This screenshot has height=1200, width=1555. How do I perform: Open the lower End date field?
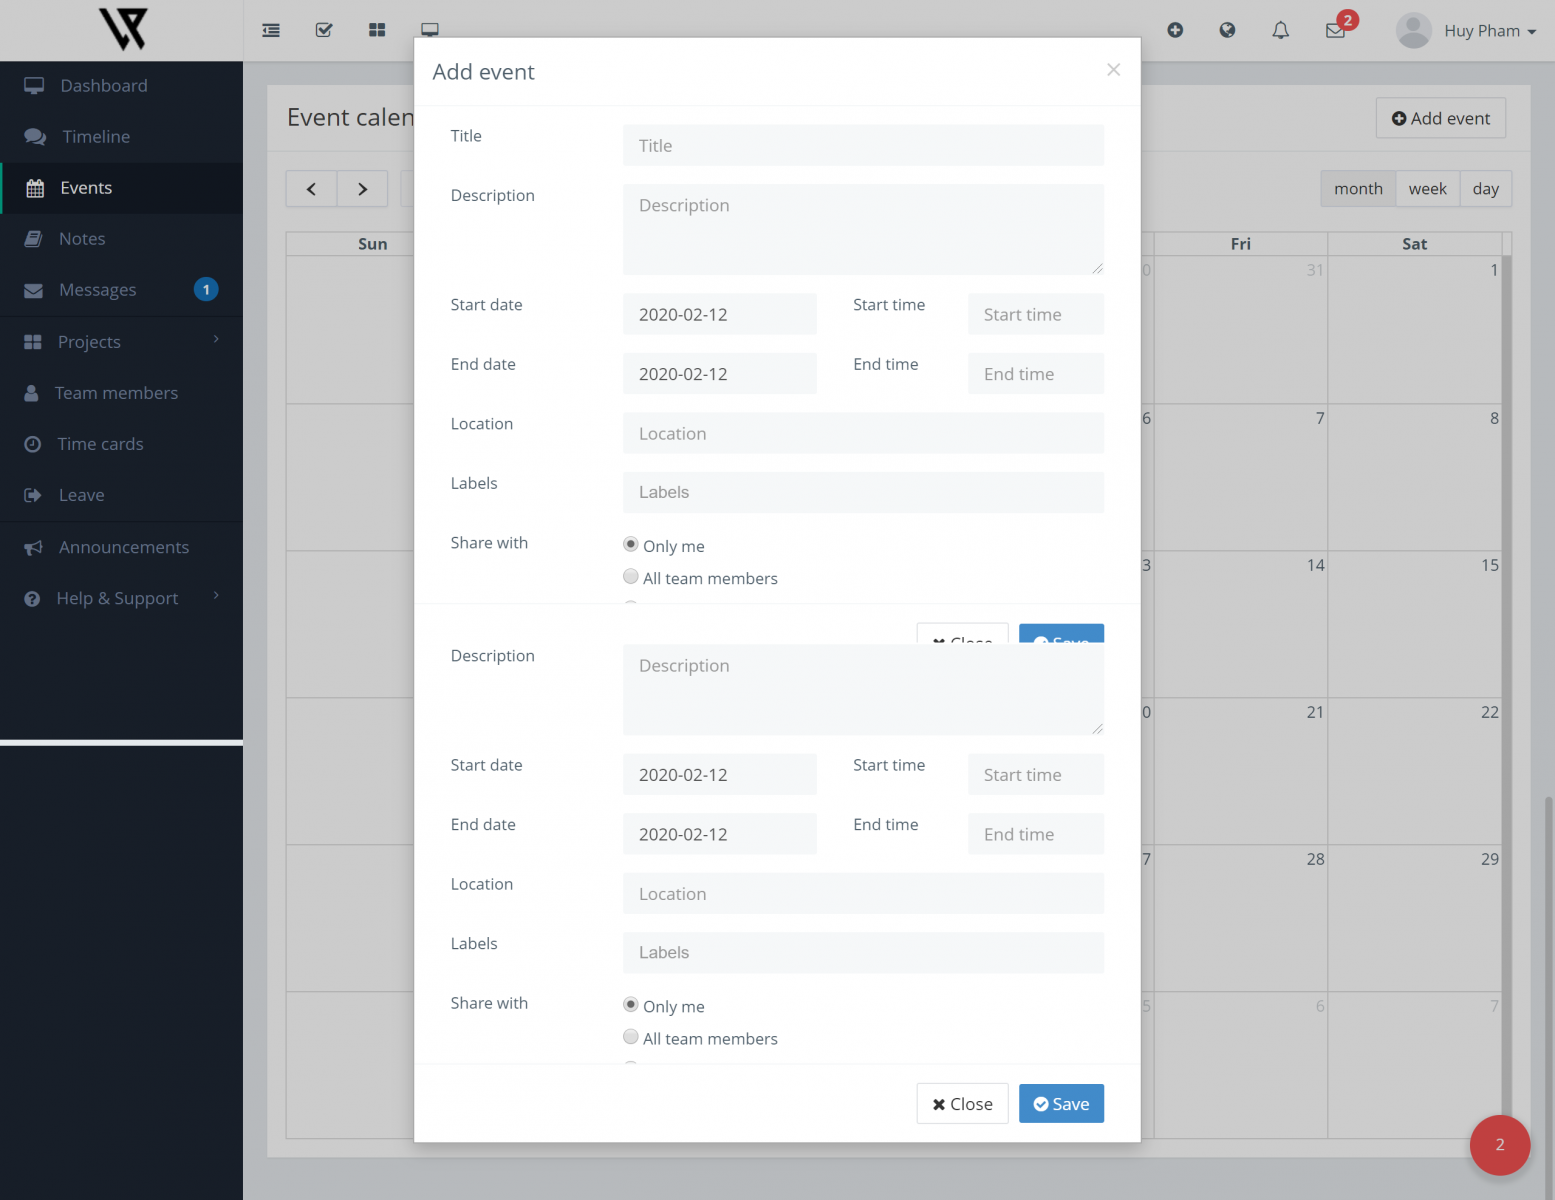pos(719,834)
